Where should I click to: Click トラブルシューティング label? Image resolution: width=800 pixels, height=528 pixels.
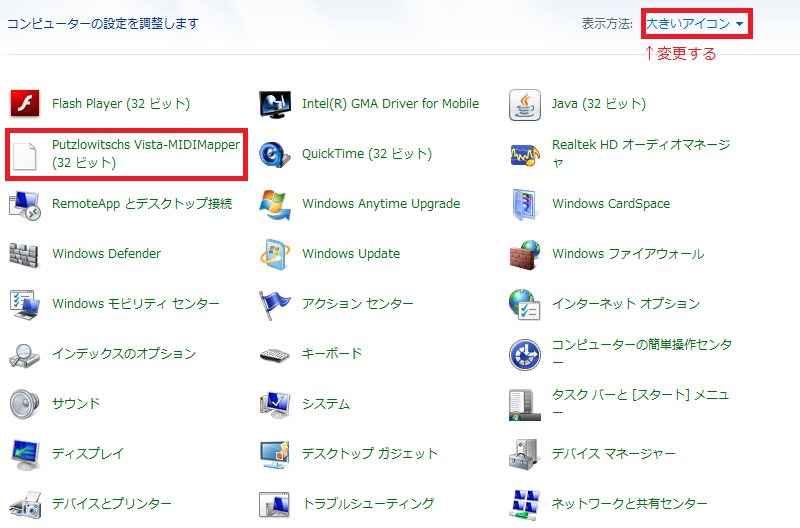368,504
